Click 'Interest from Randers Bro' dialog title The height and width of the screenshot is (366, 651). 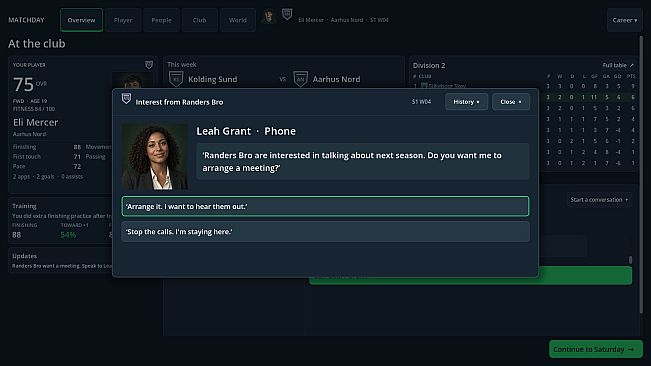pyautogui.click(x=179, y=102)
